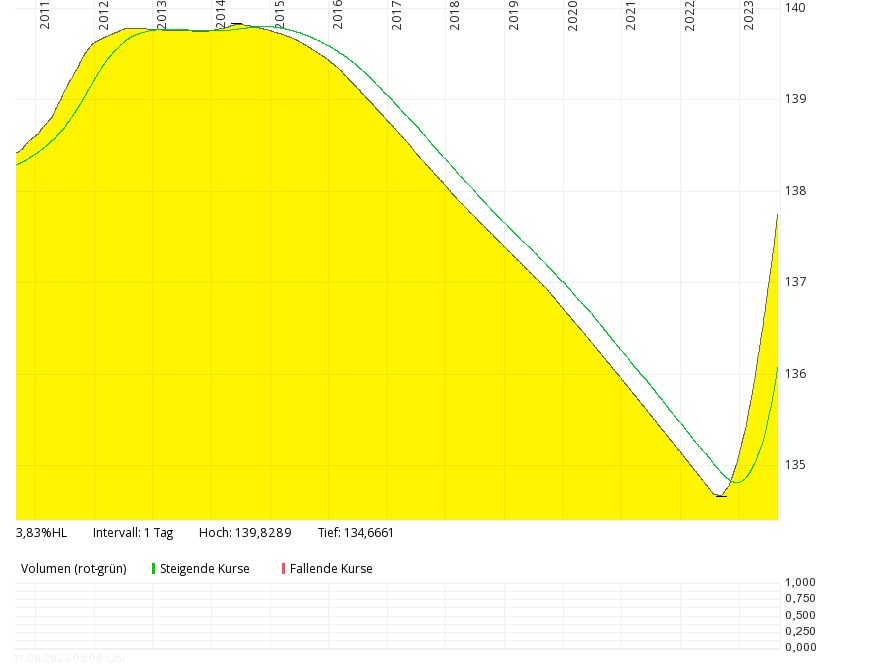Click the 2011 year label on the chart
Screen dimensions: 895x669
point(45,15)
